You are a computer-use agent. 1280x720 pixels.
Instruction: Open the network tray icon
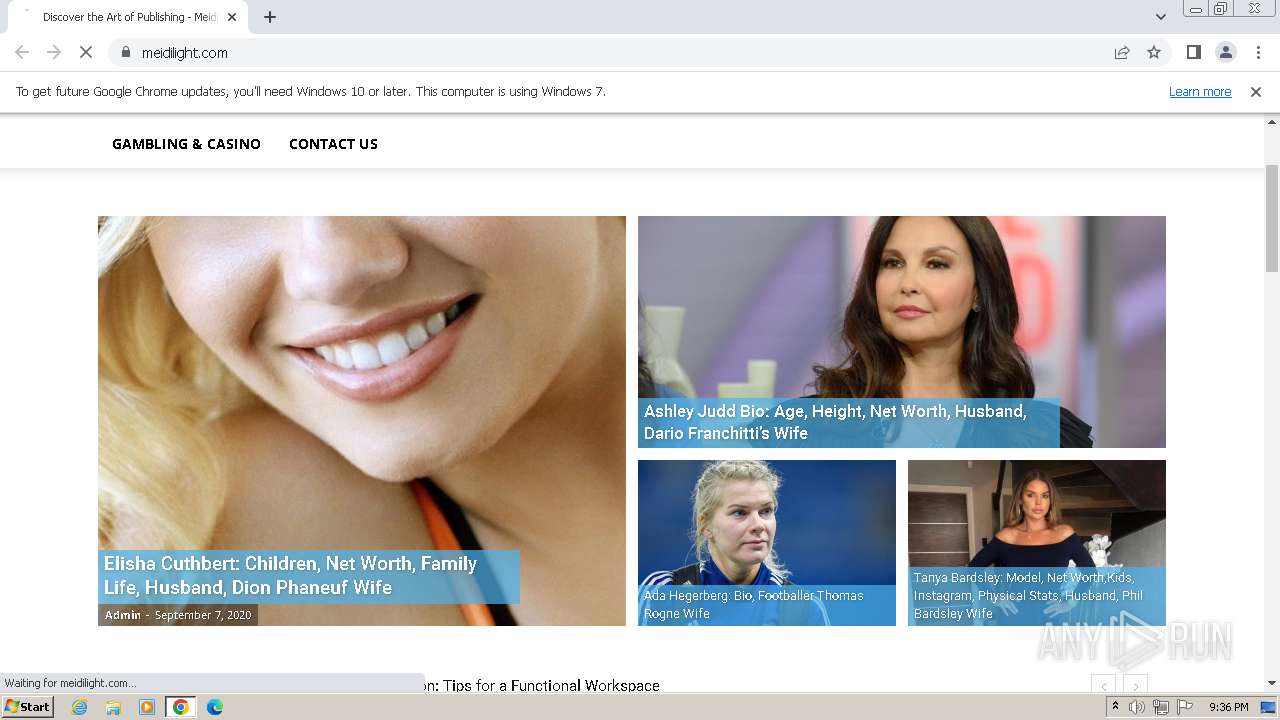point(1161,707)
